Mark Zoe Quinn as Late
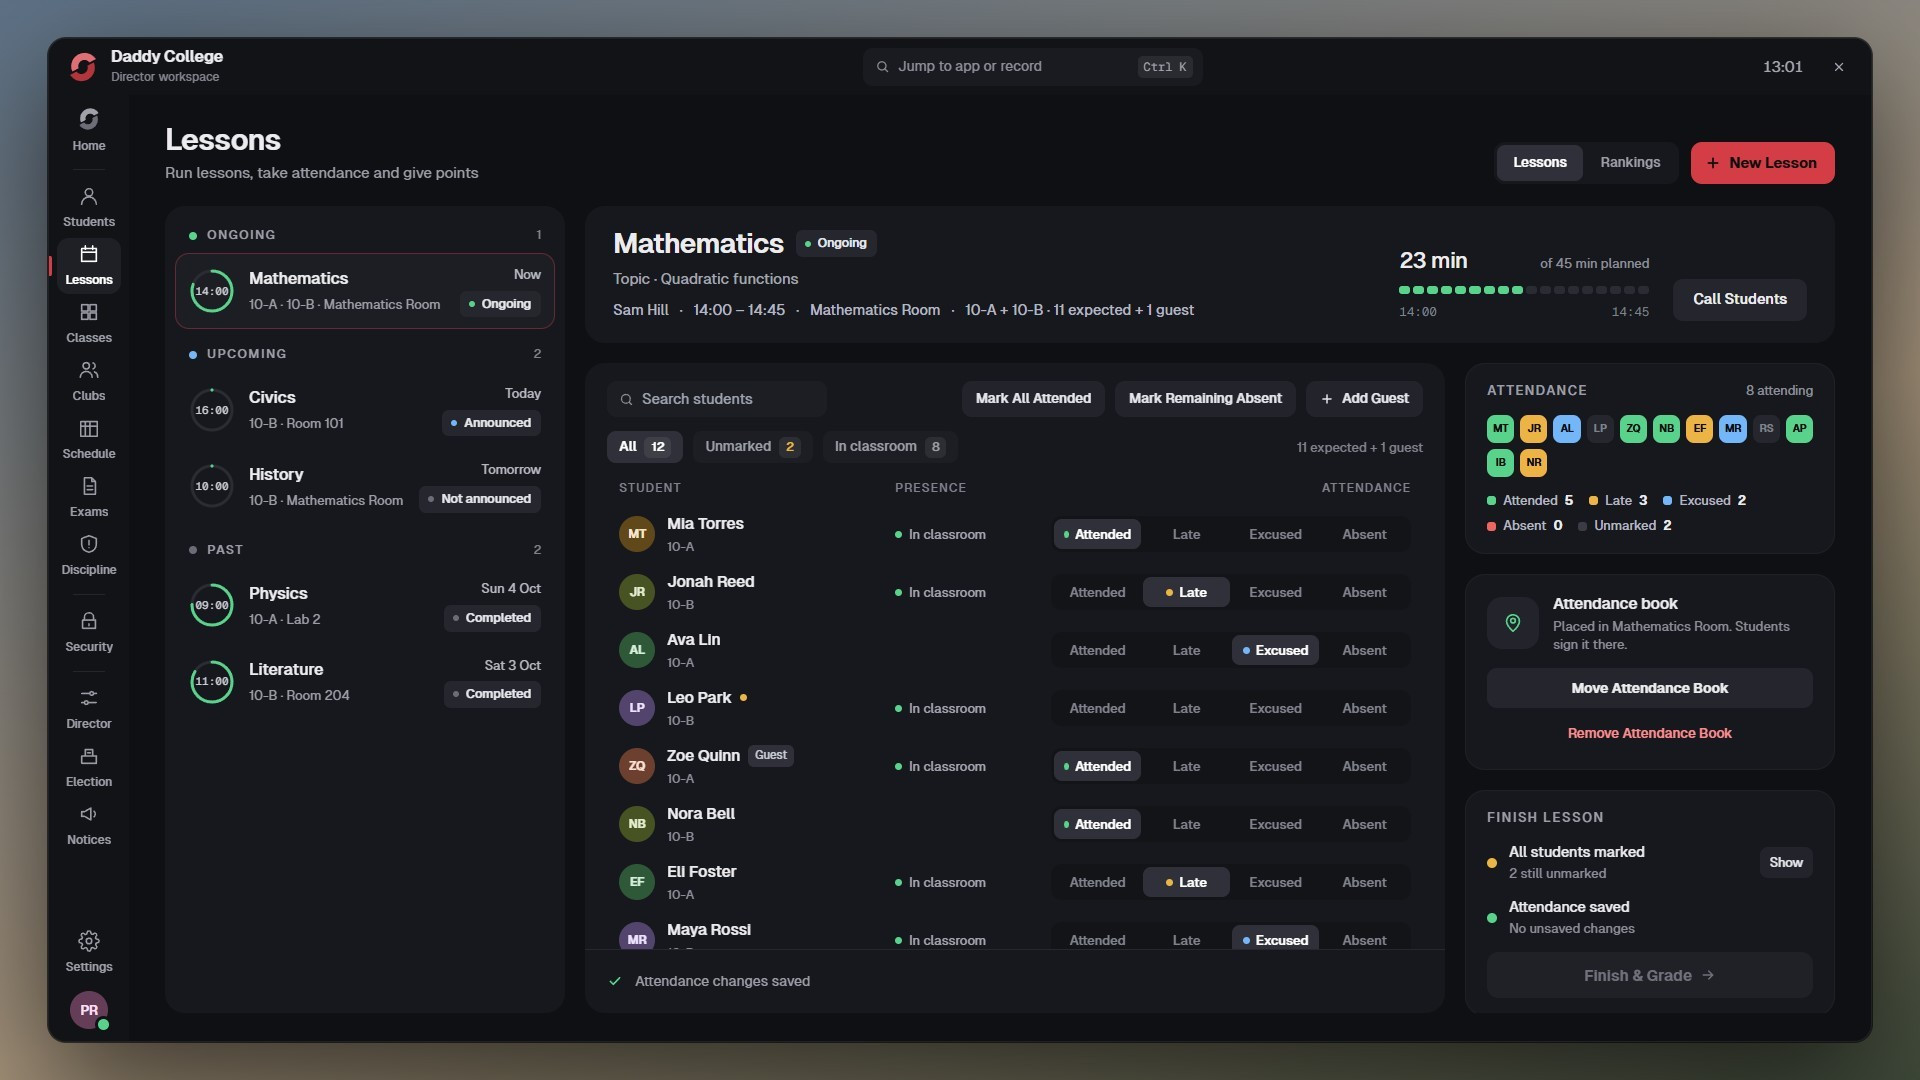Image resolution: width=1920 pixels, height=1080 pixels. pos(1186,767)
